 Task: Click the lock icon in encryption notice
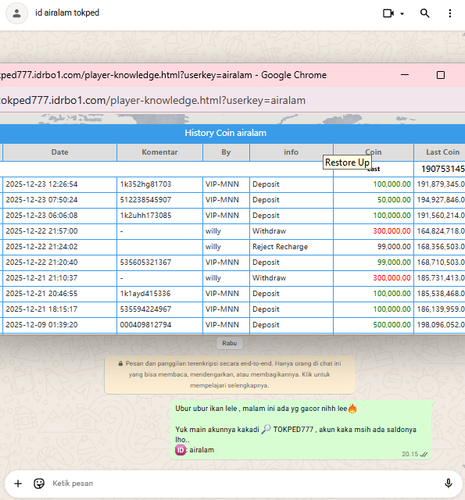(x=121, y=364)
